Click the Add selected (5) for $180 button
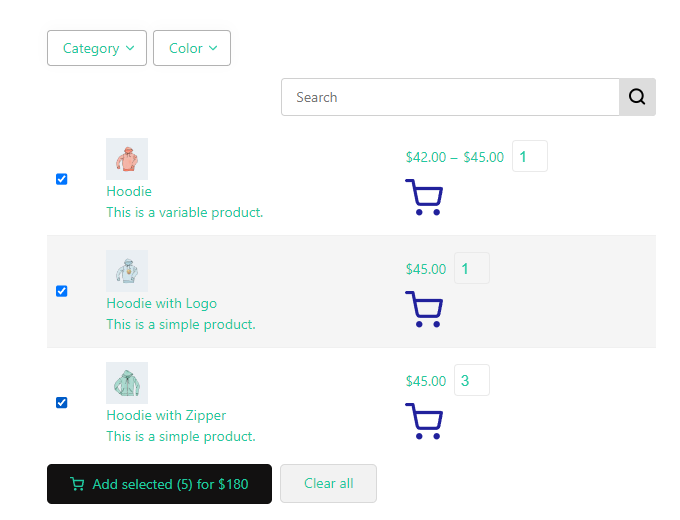The image size is (680, 520). point(160,484)
